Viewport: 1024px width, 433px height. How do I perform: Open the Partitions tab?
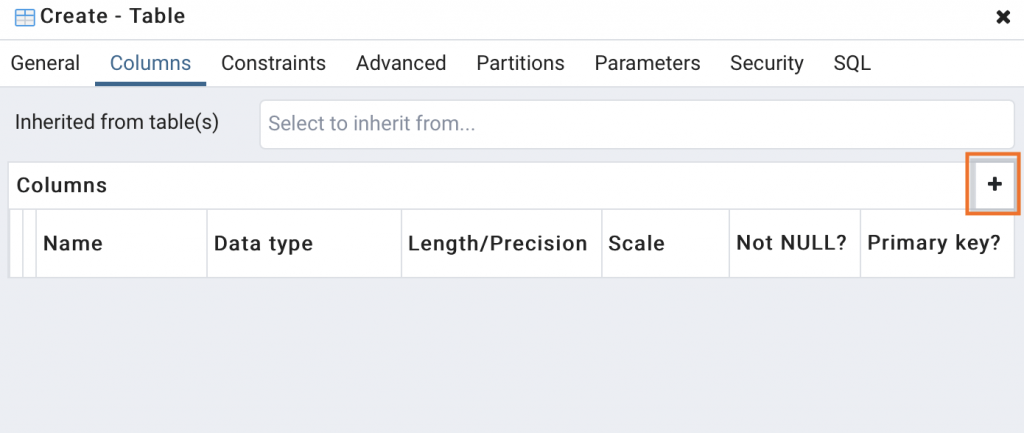click(x=520, y=63)
